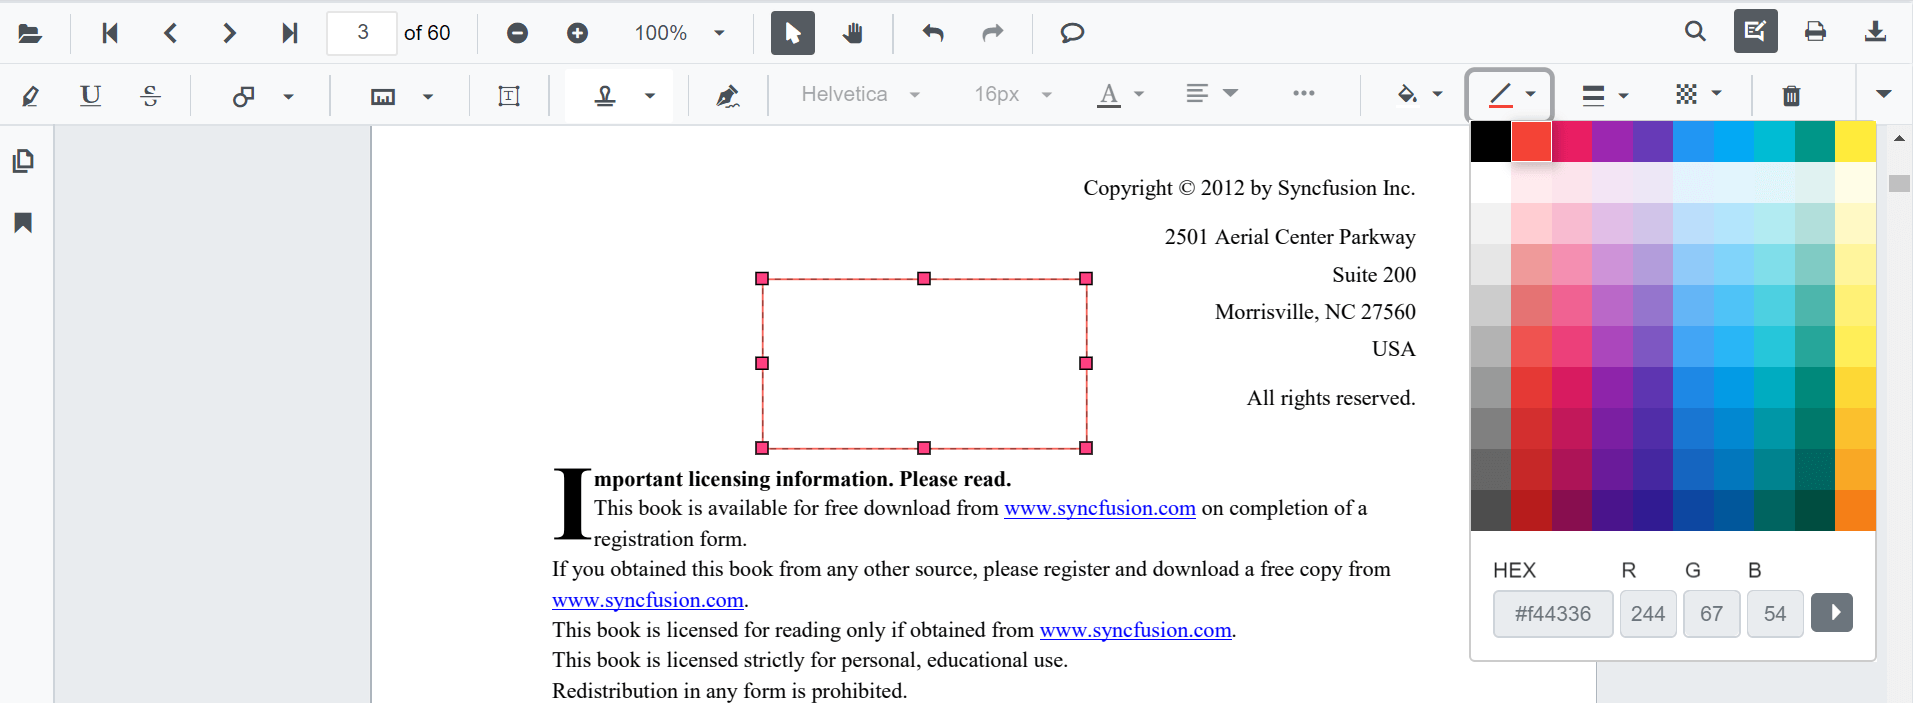Click the Open file folder icon

[30, 33]
